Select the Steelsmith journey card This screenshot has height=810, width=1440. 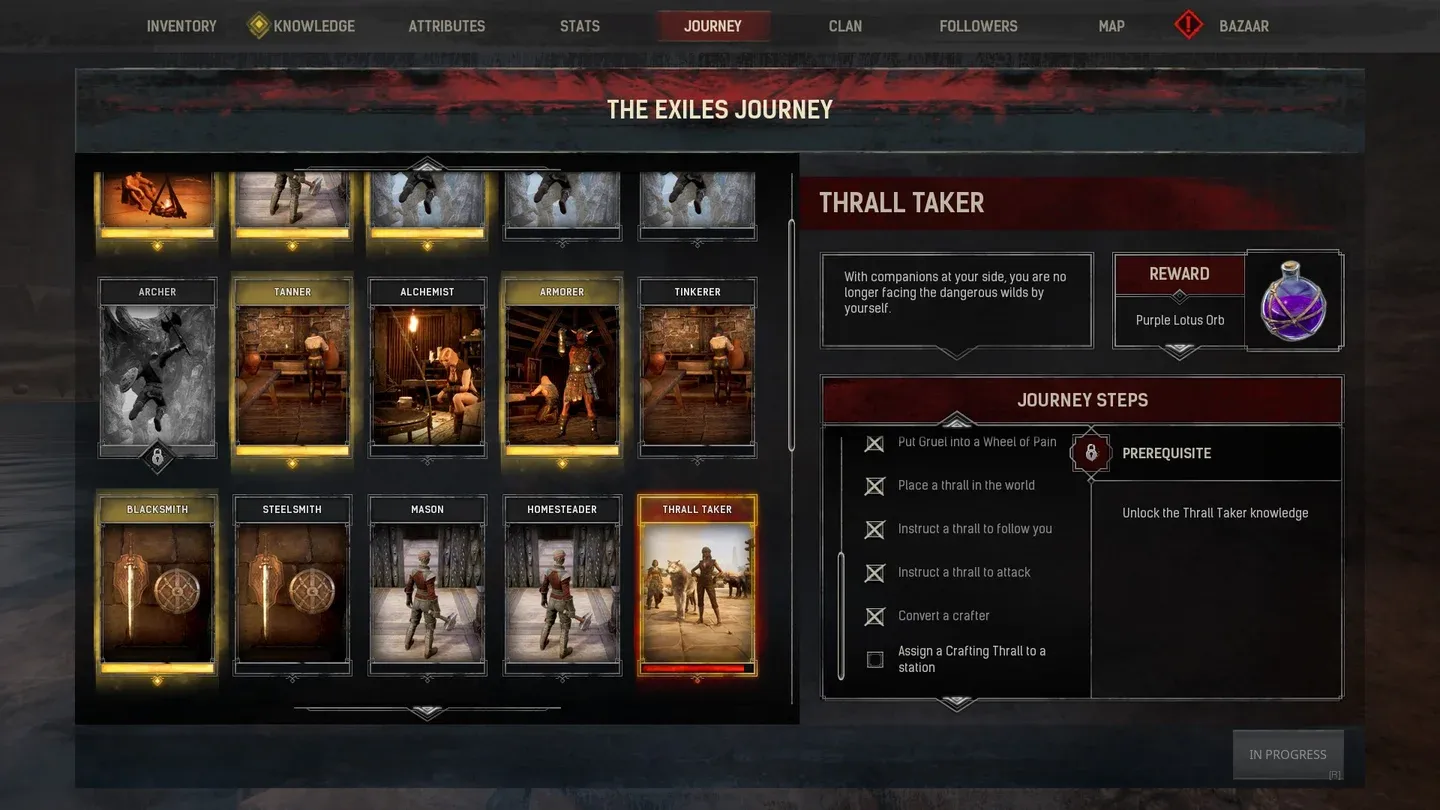(x=292, y=586)
